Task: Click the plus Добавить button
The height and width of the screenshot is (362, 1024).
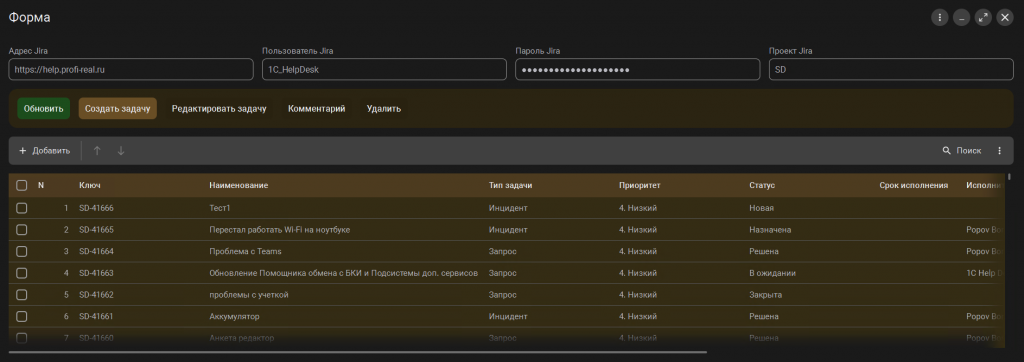Action: (x=44, y=151)
